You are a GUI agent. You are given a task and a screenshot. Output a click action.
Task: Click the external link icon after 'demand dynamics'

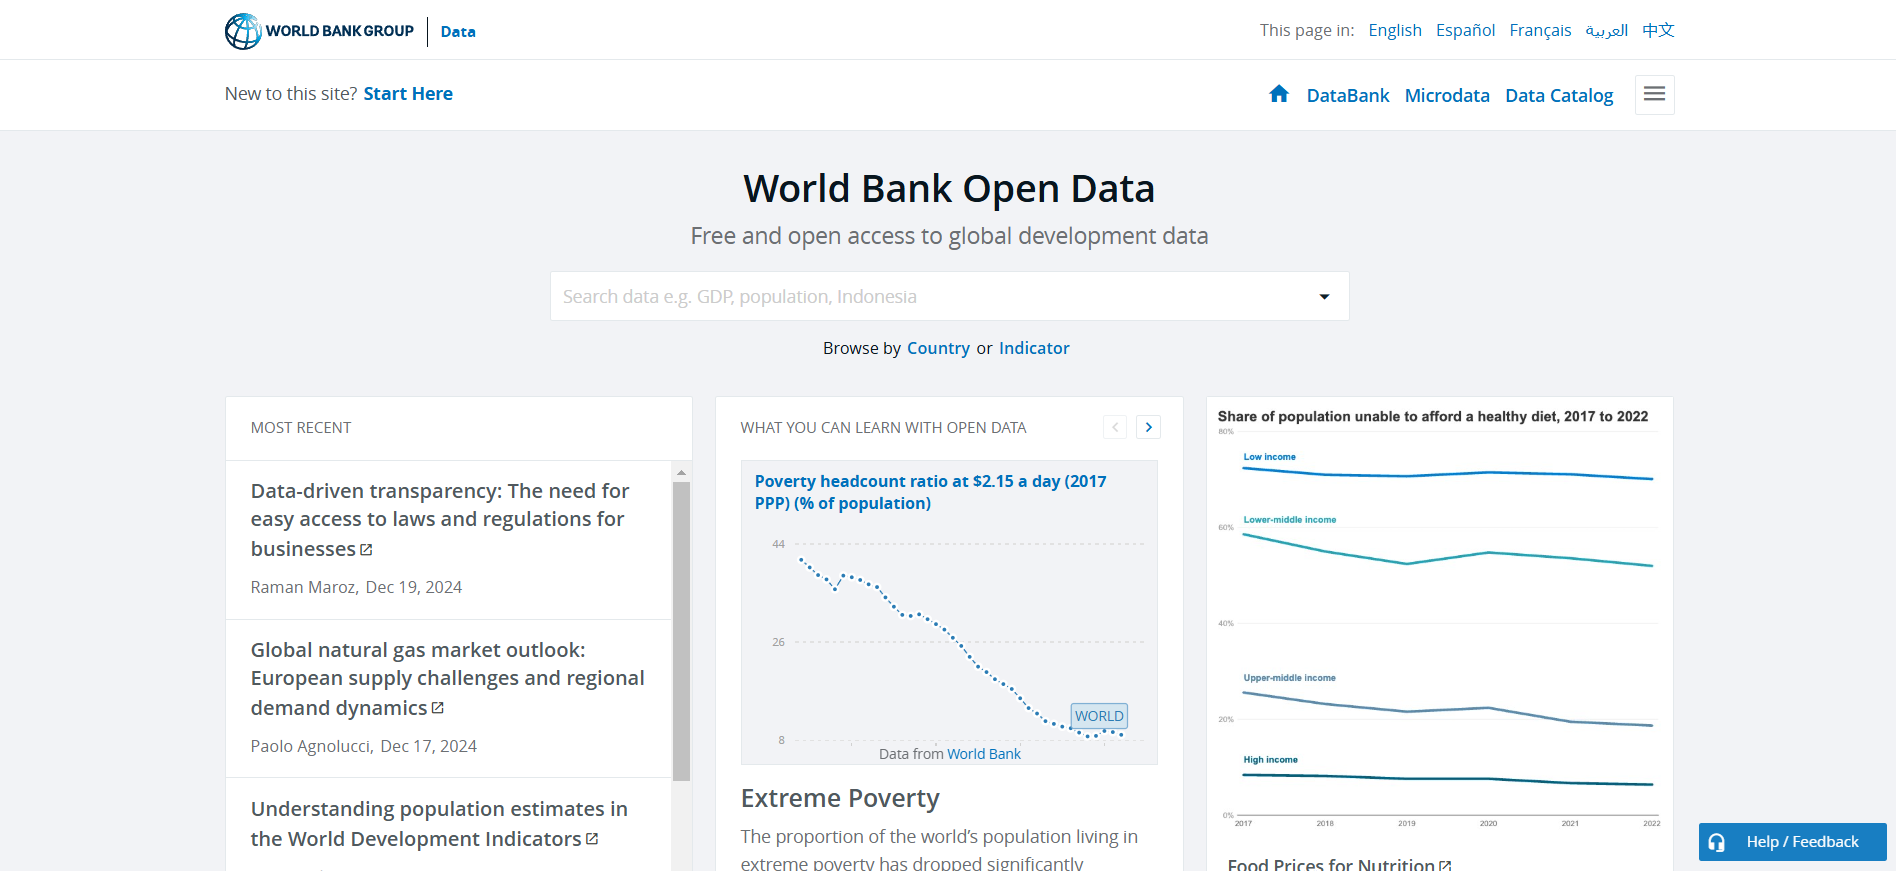437,708
